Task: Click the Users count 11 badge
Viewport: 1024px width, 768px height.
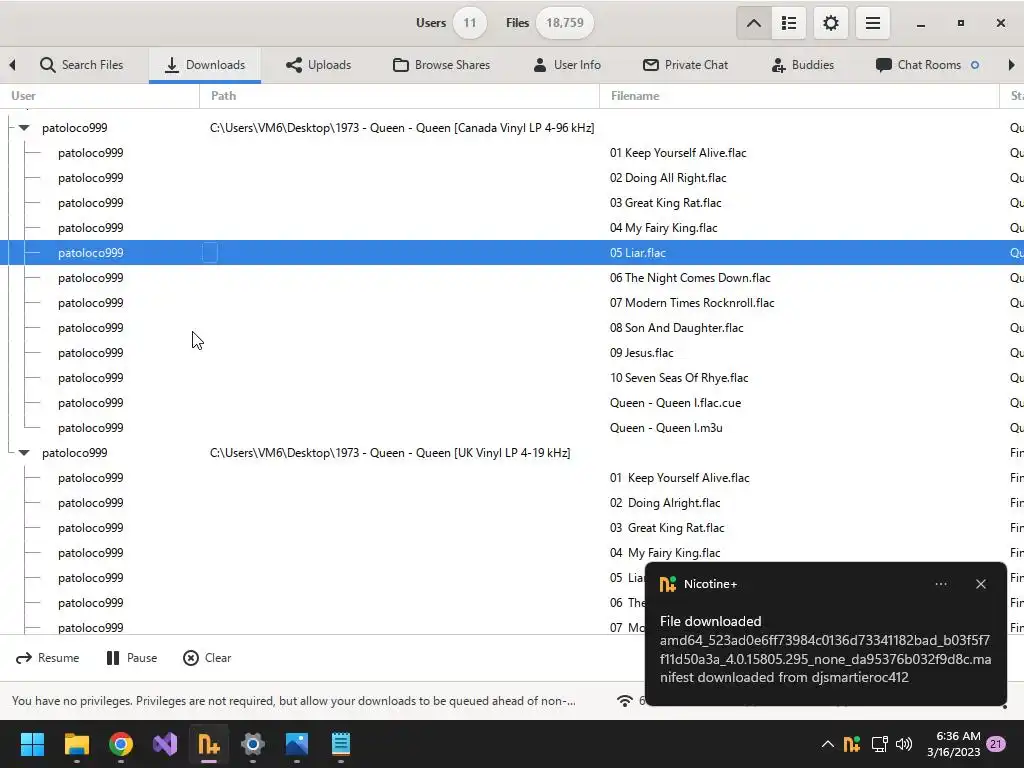Action: coord(470,23)
